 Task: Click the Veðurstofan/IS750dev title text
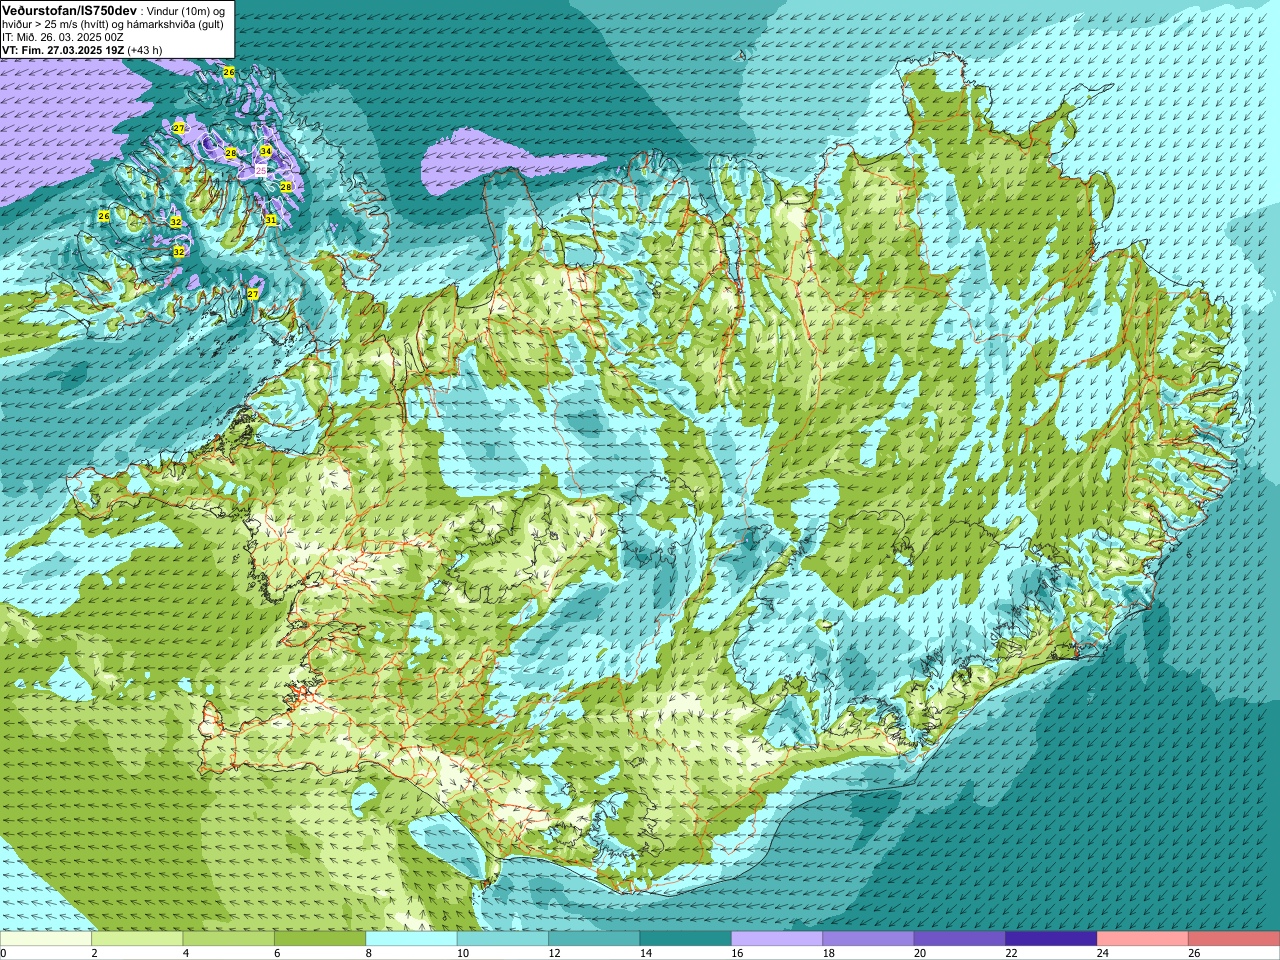coord(69,10)
